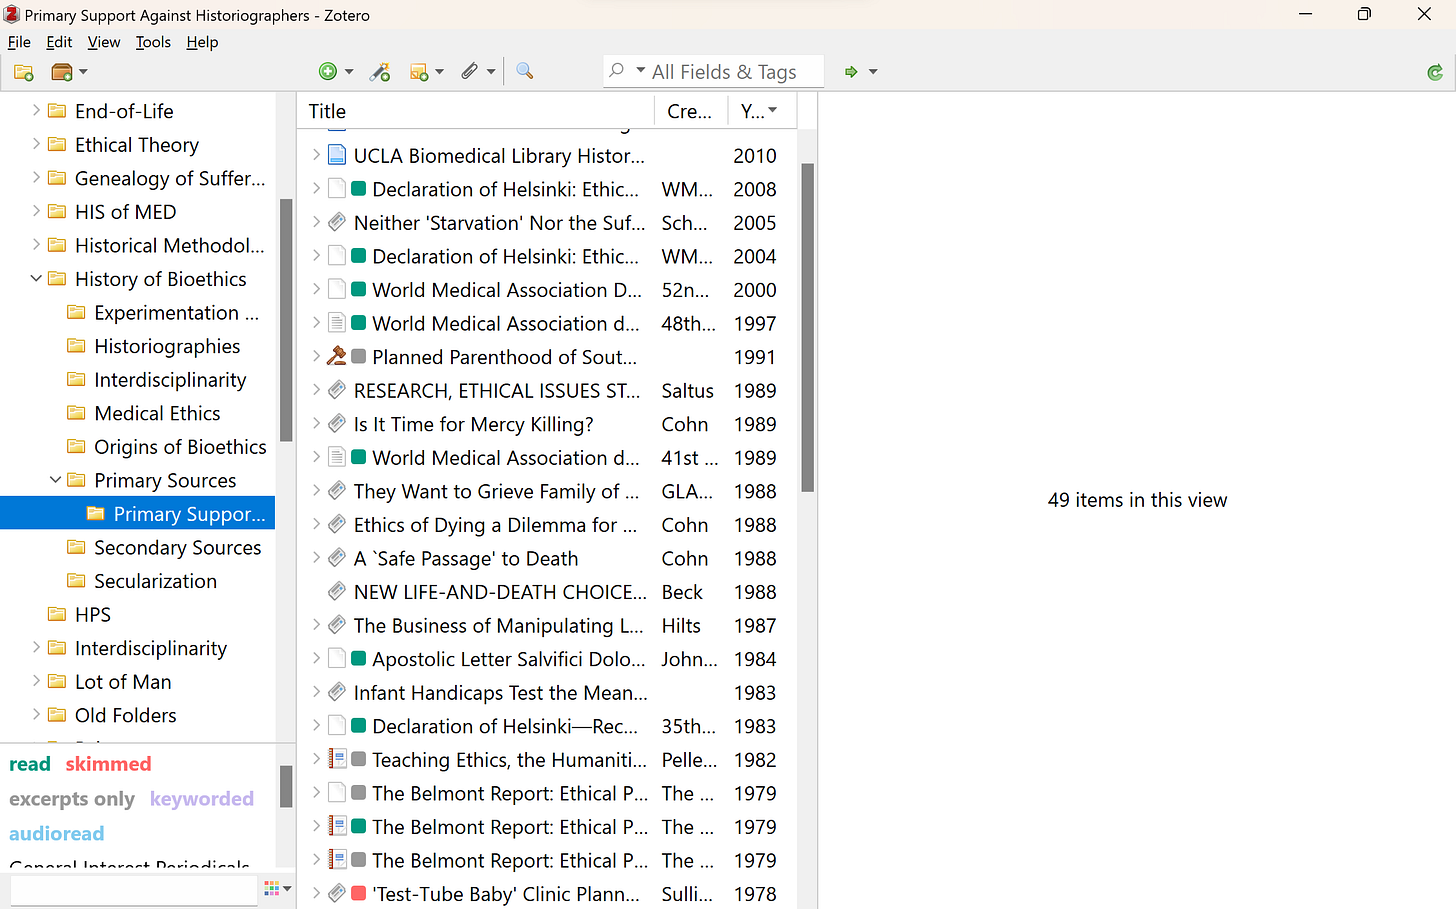Sort items by the Title column
This screenshot has height=909, width=1456.
tap(475, 111)
